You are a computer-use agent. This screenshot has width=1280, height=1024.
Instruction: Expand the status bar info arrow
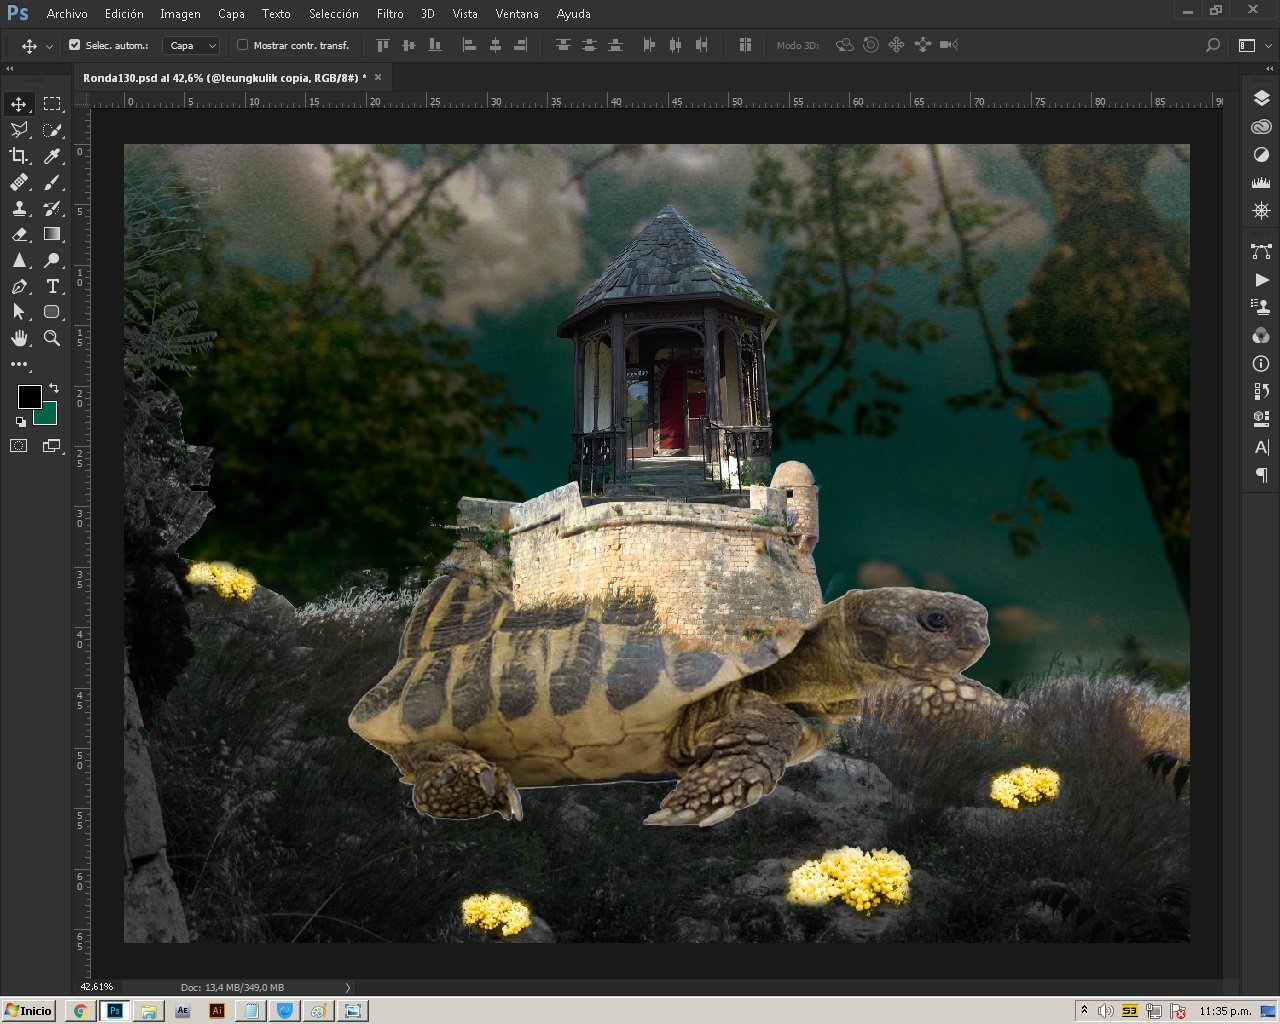tap(348, 988)
